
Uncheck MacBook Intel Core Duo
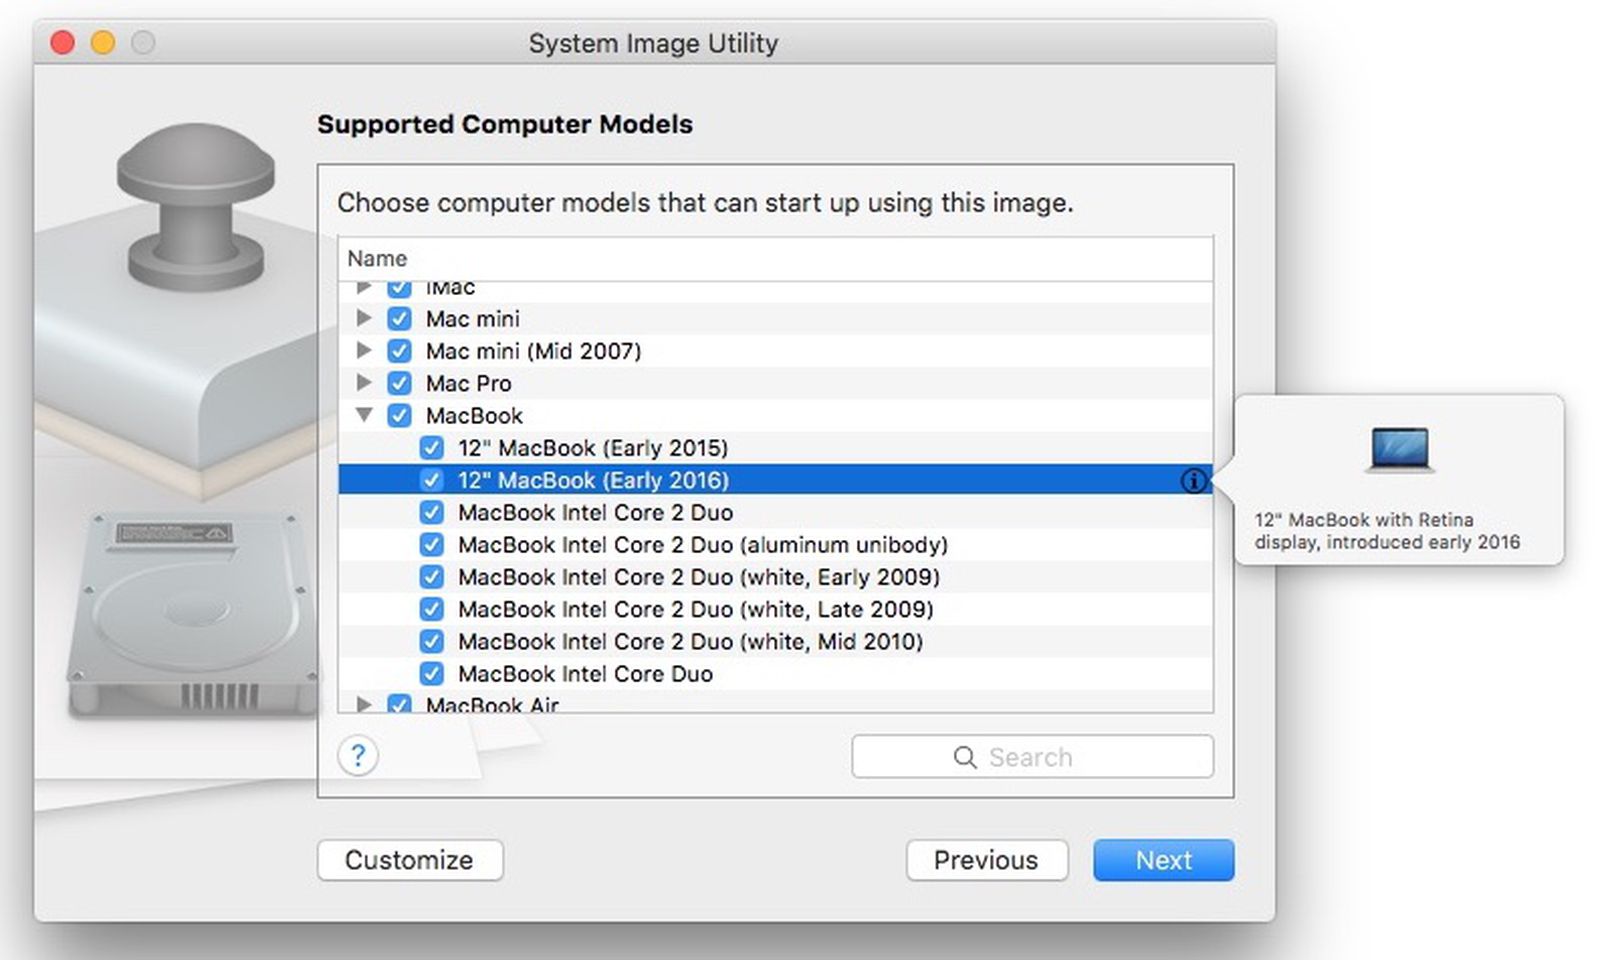[x=432, y=673]
